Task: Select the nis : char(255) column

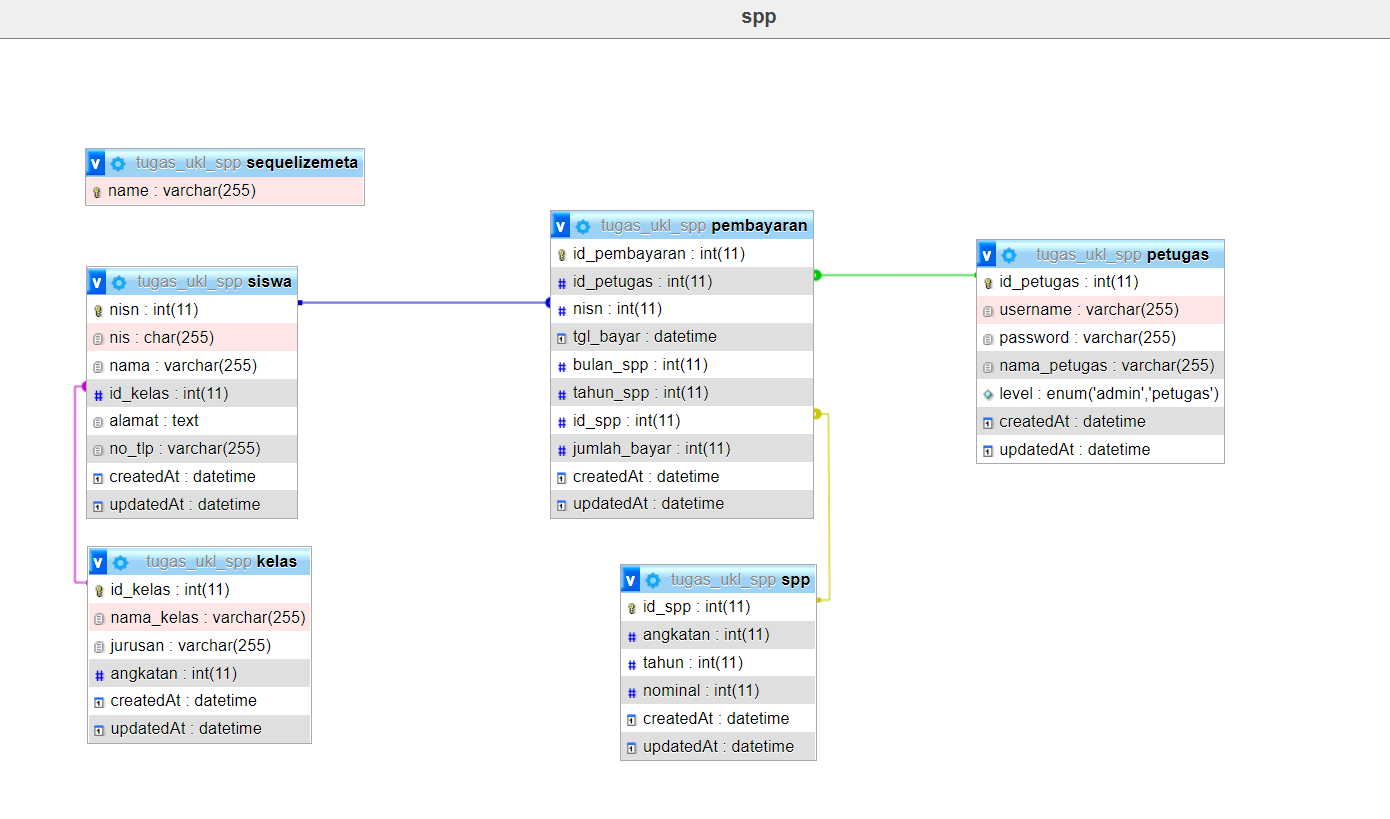Action: point(192,337)
